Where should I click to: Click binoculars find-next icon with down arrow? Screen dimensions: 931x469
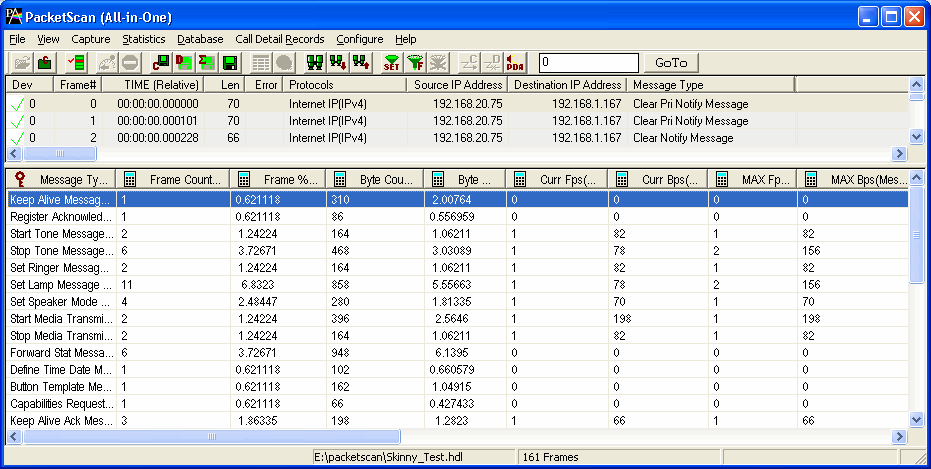point(338,62)
